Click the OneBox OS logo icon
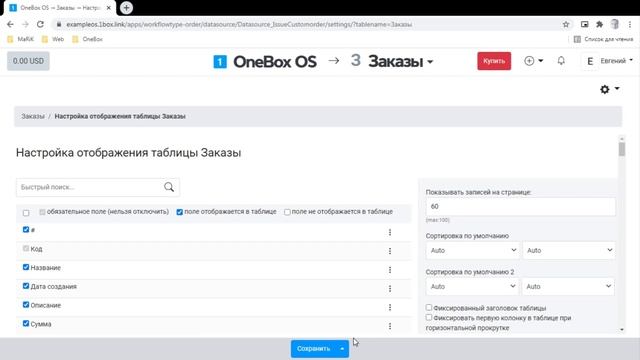 pyautogui.click(x=220, y=62)
